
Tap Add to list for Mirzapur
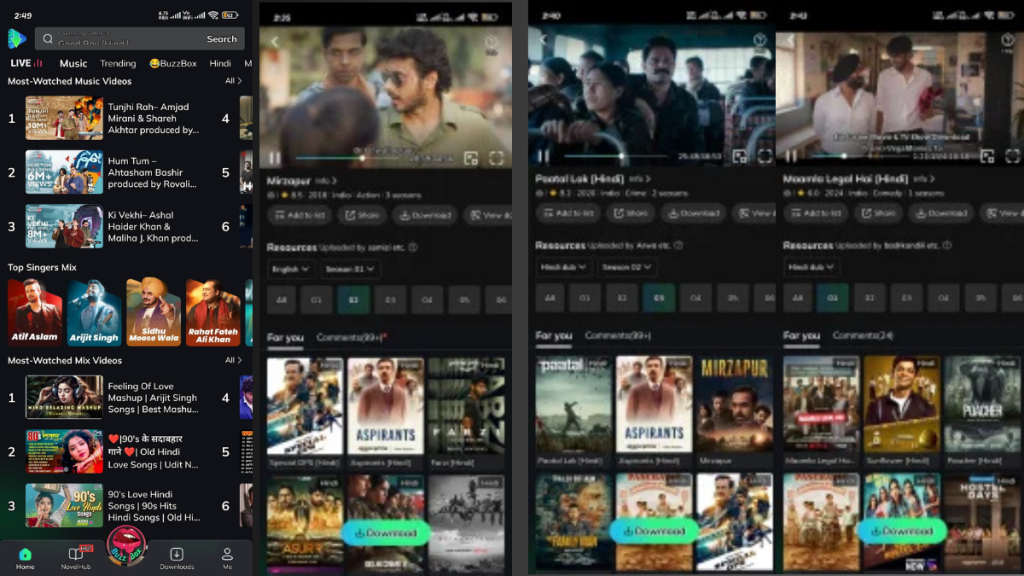click(300, 214)
